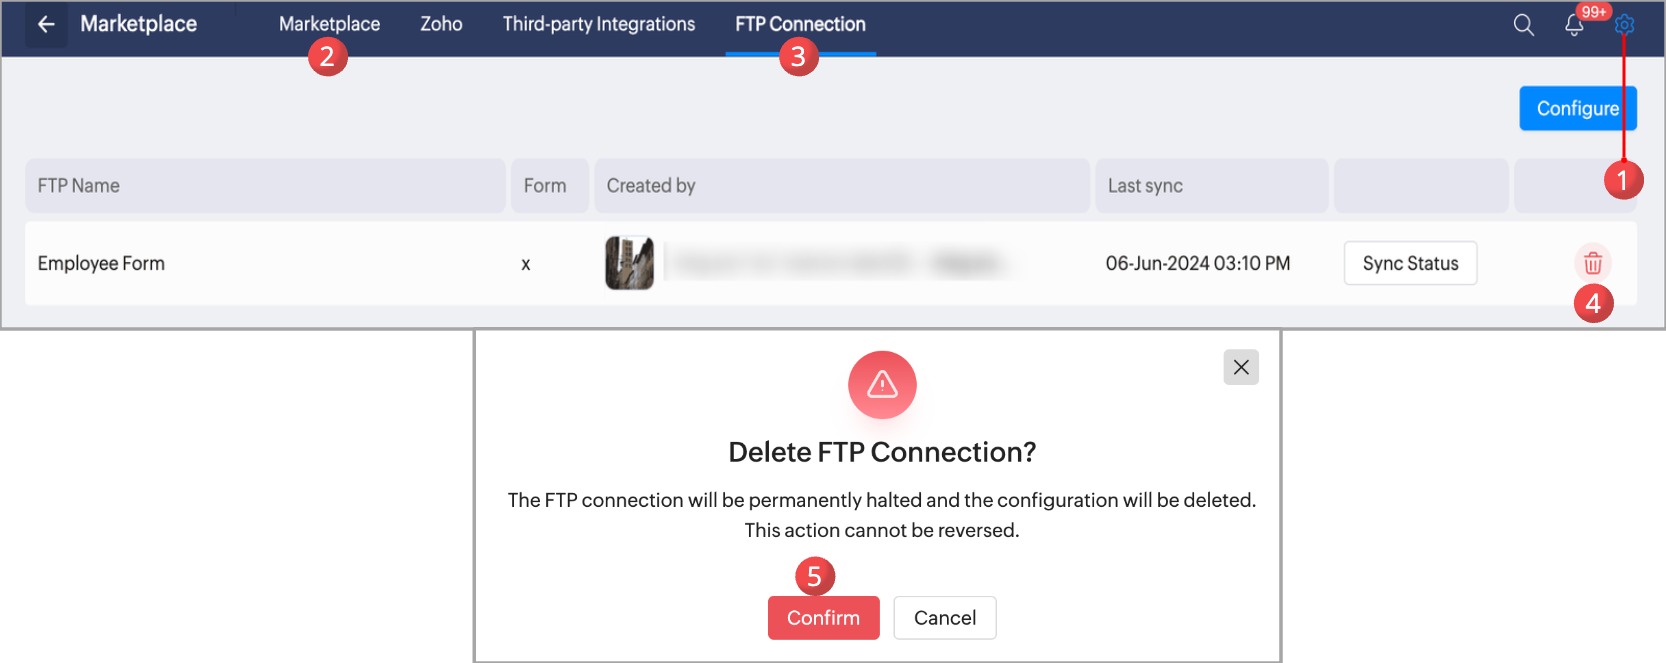The width and height of the screenshot is (1666, 663).
Task: Switch to the Marketplace tab
Action: (329, 24)
